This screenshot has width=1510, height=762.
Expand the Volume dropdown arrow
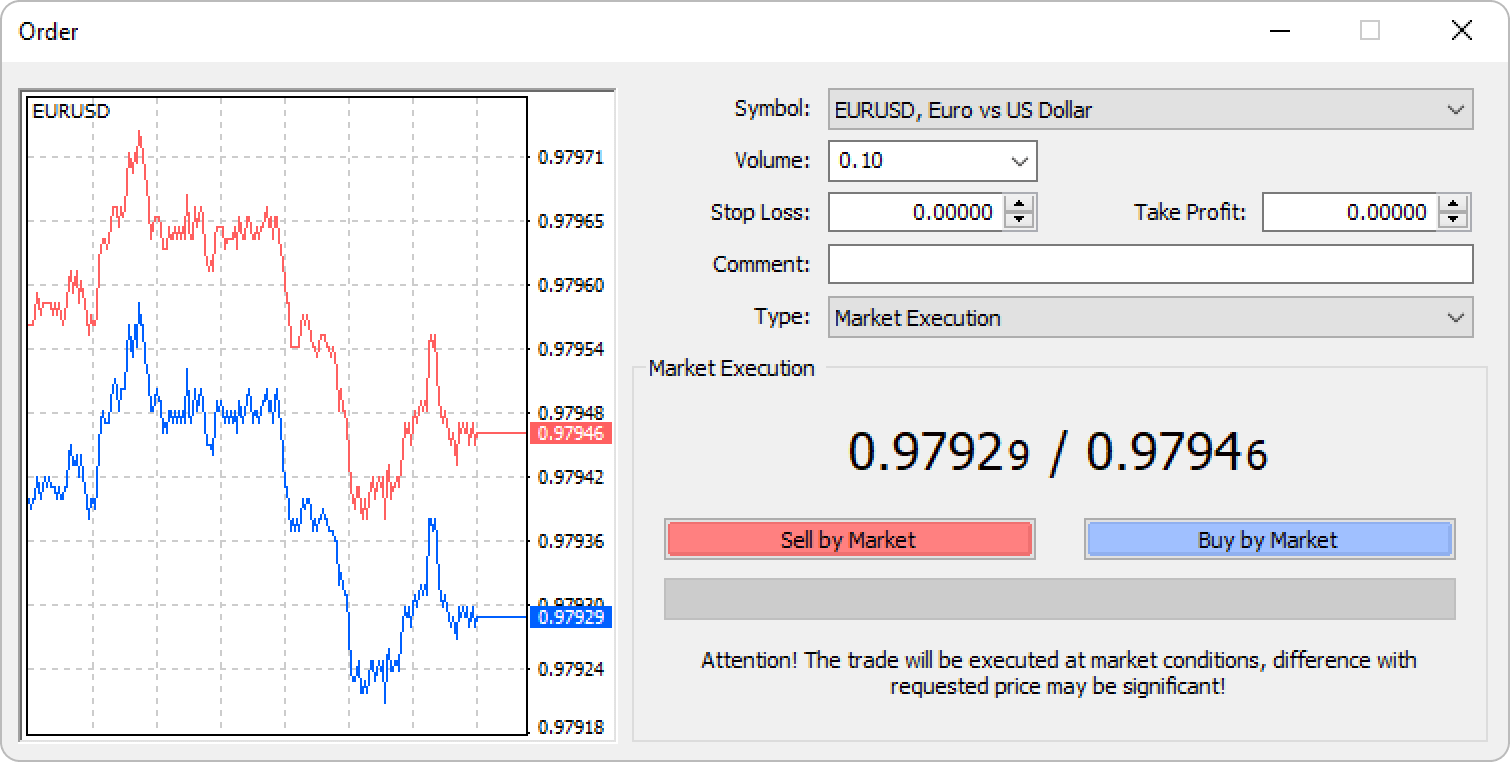[1019, 161]
